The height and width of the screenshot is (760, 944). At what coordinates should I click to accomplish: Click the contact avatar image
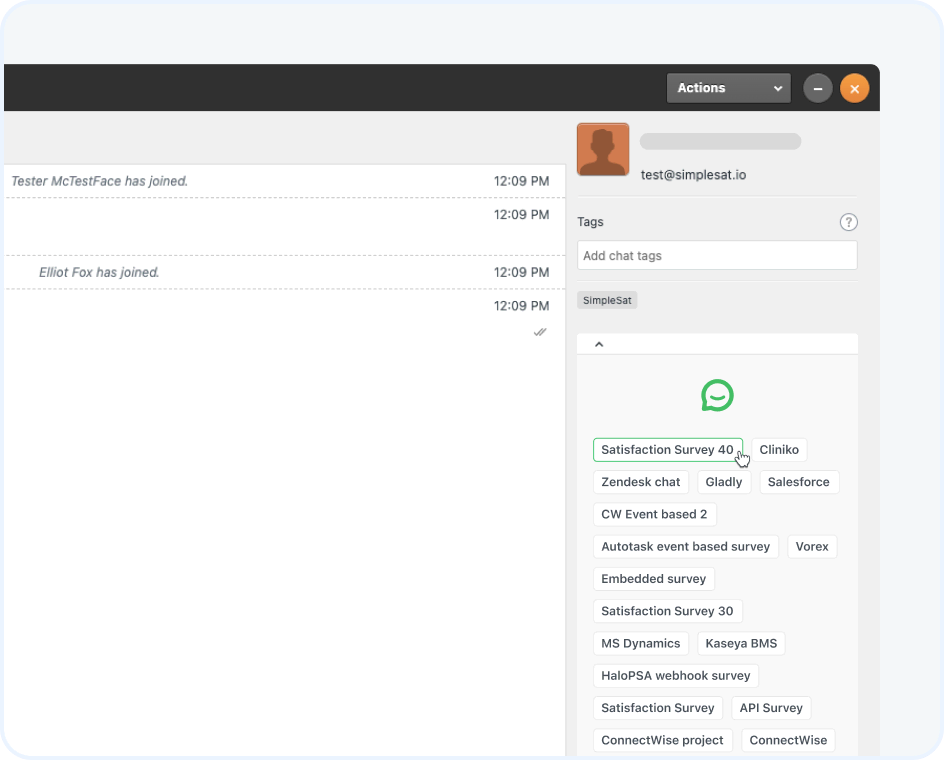click(x=602, y=147)
